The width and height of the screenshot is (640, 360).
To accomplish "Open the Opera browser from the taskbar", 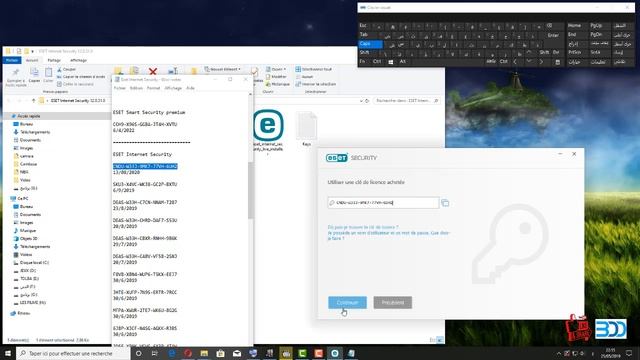I will 188,353.
